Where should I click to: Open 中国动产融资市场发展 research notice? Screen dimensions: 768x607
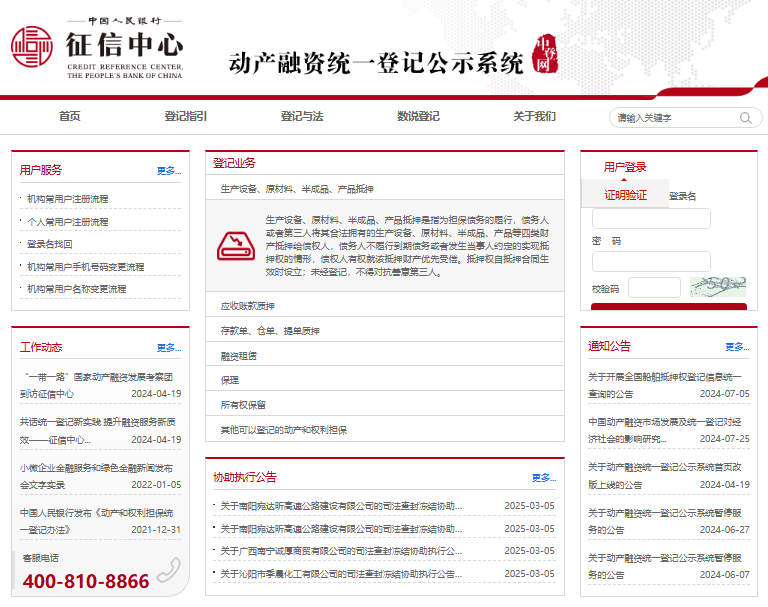pyautogui.click(x=665, y=430)
